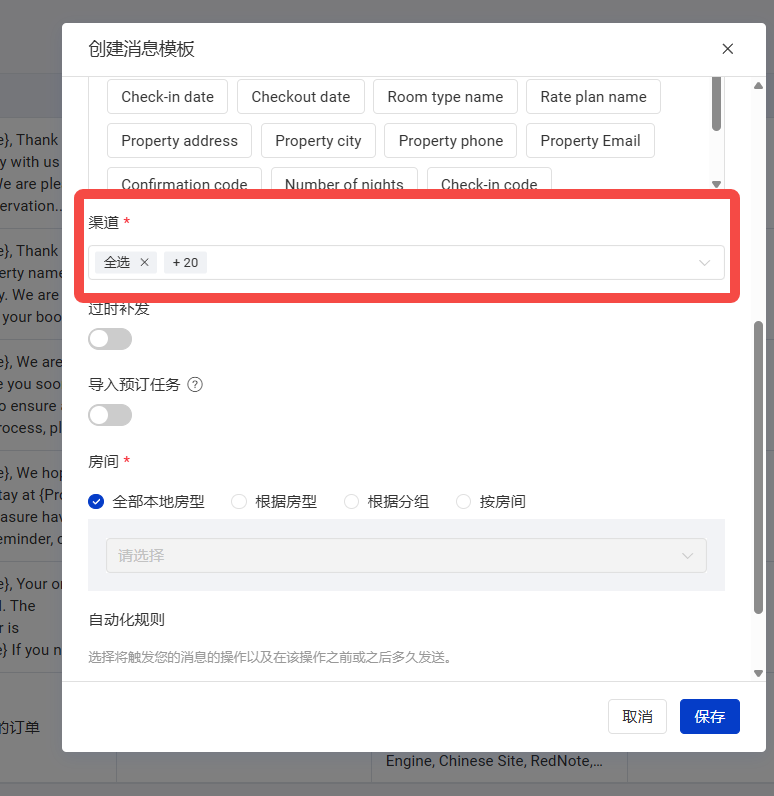The height and width of the screenshot is (796, 774).
Task: Click the main dialog scrollbar thumb
Action: coord(758,467)
